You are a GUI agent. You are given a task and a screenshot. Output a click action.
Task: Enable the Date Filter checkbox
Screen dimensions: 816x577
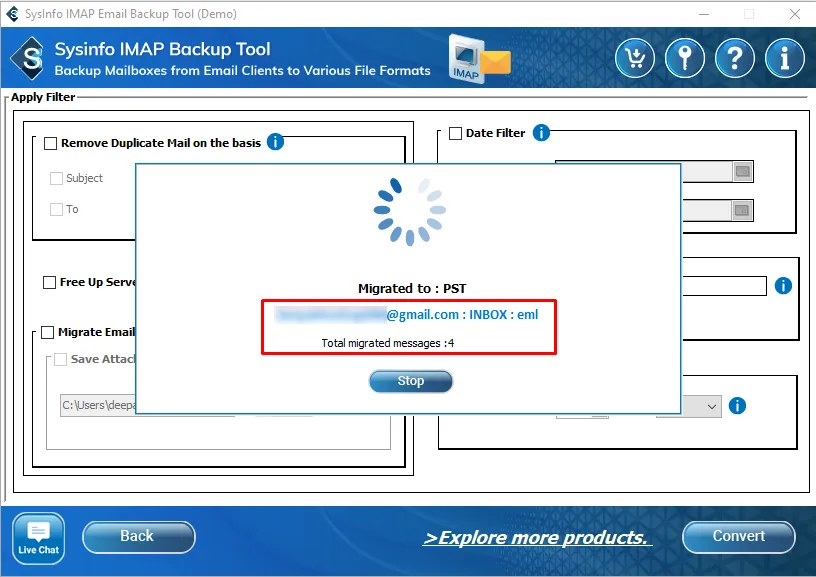455,133
